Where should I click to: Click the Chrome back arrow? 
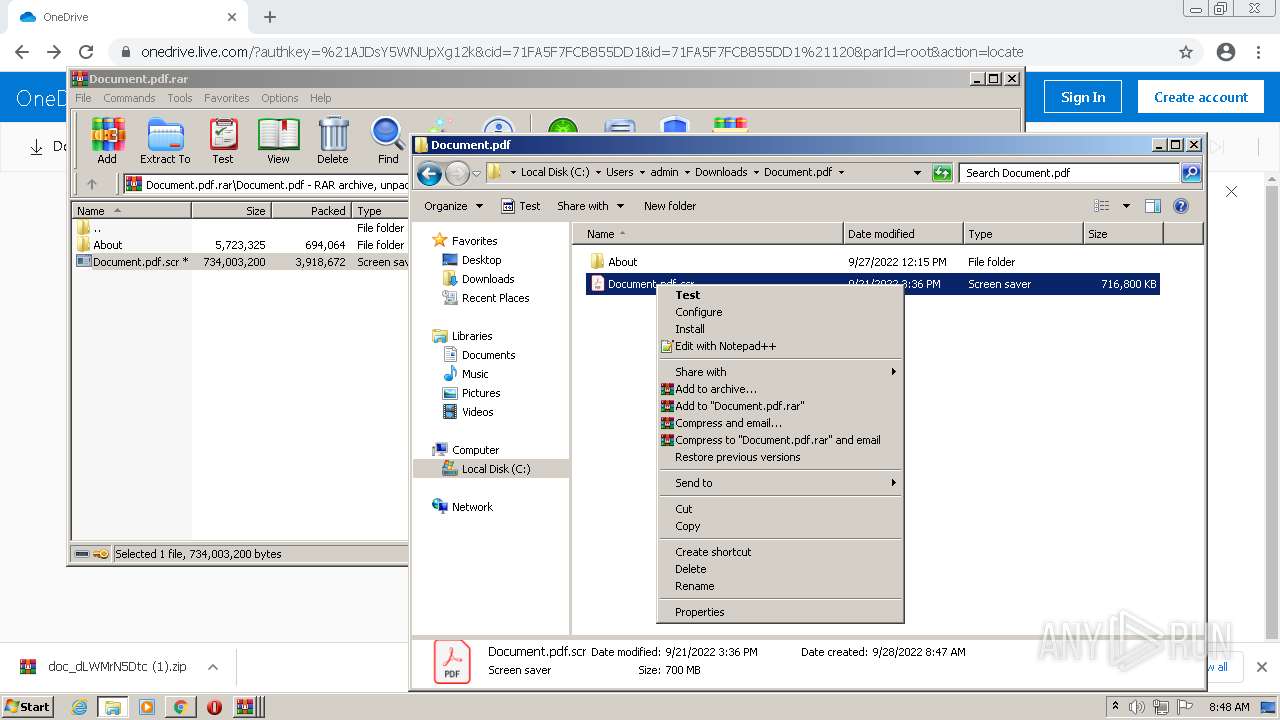pos(22,52)
